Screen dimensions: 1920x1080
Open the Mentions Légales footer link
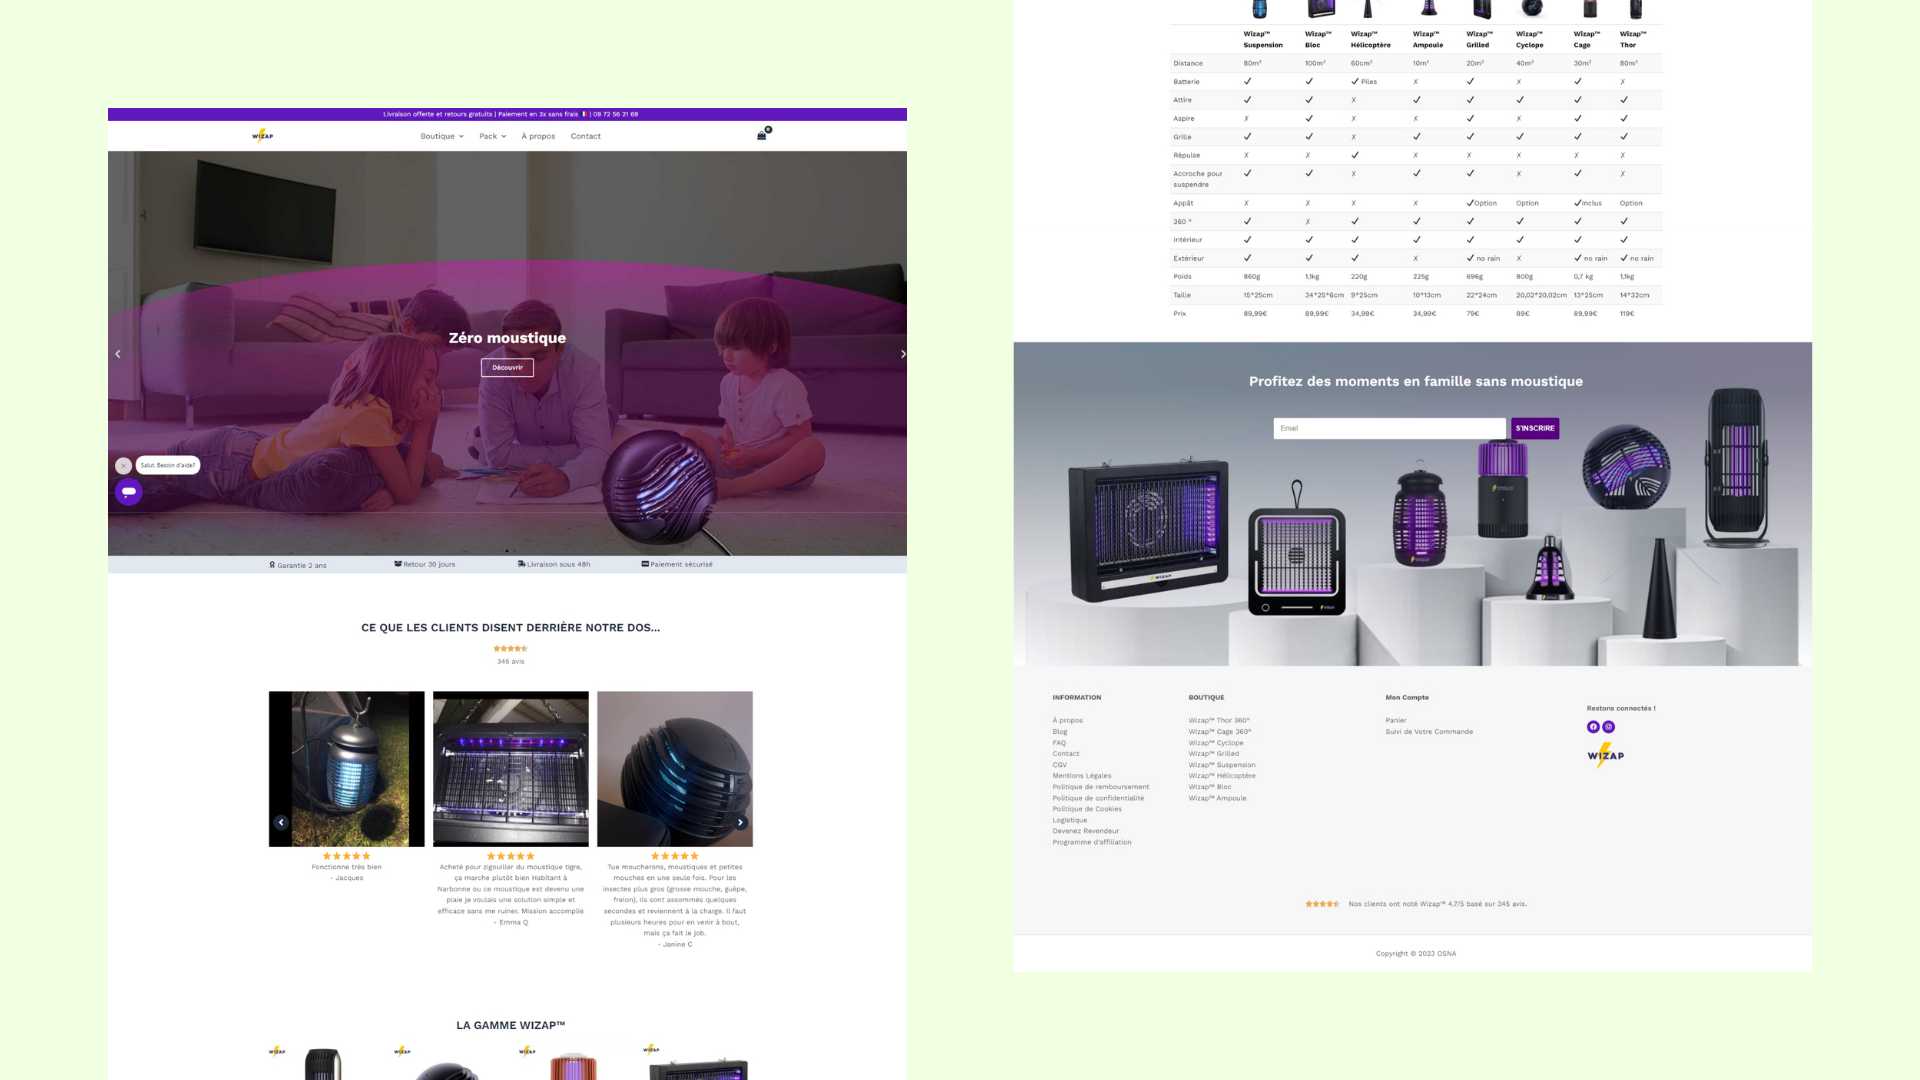click(x=1082, y=775)
